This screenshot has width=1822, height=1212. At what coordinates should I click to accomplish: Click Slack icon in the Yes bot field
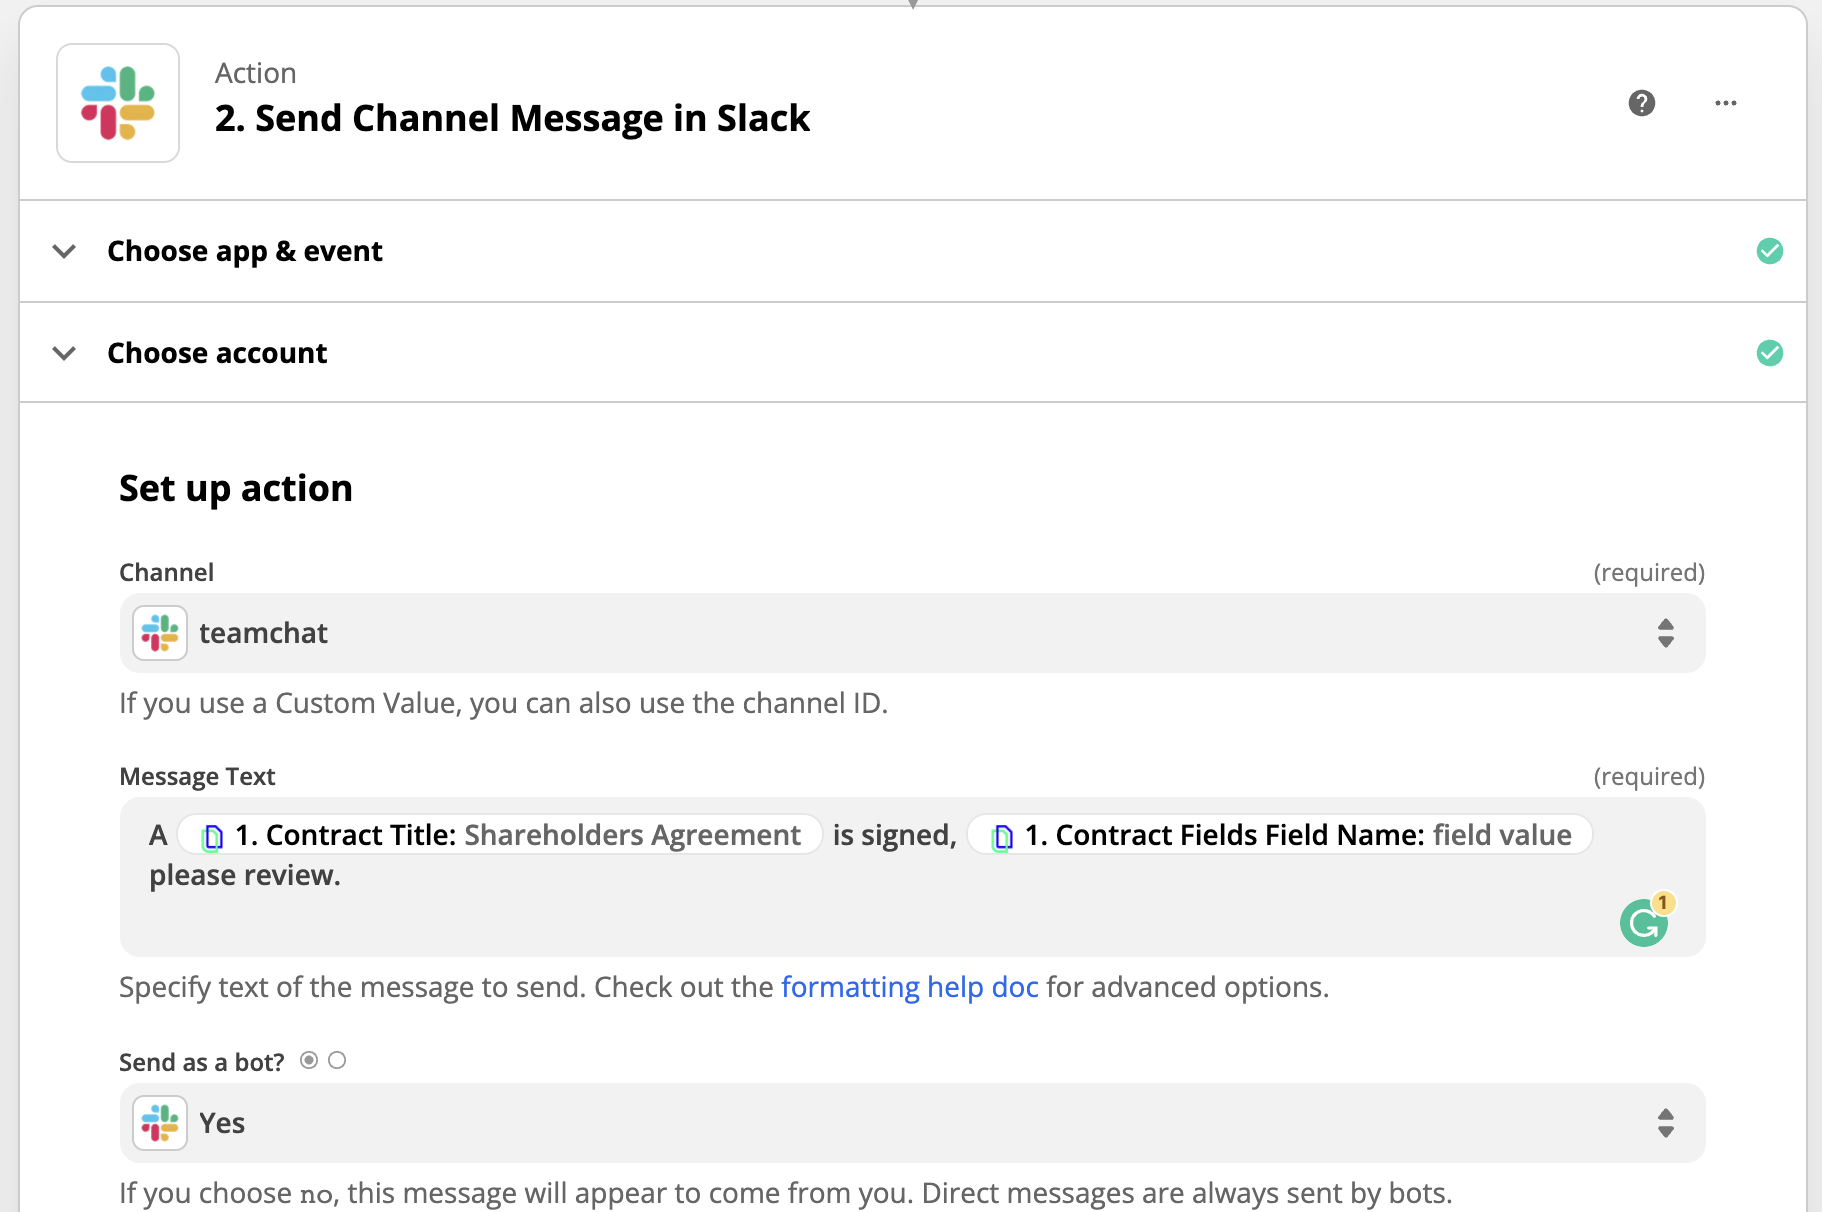click(160, 1123)
